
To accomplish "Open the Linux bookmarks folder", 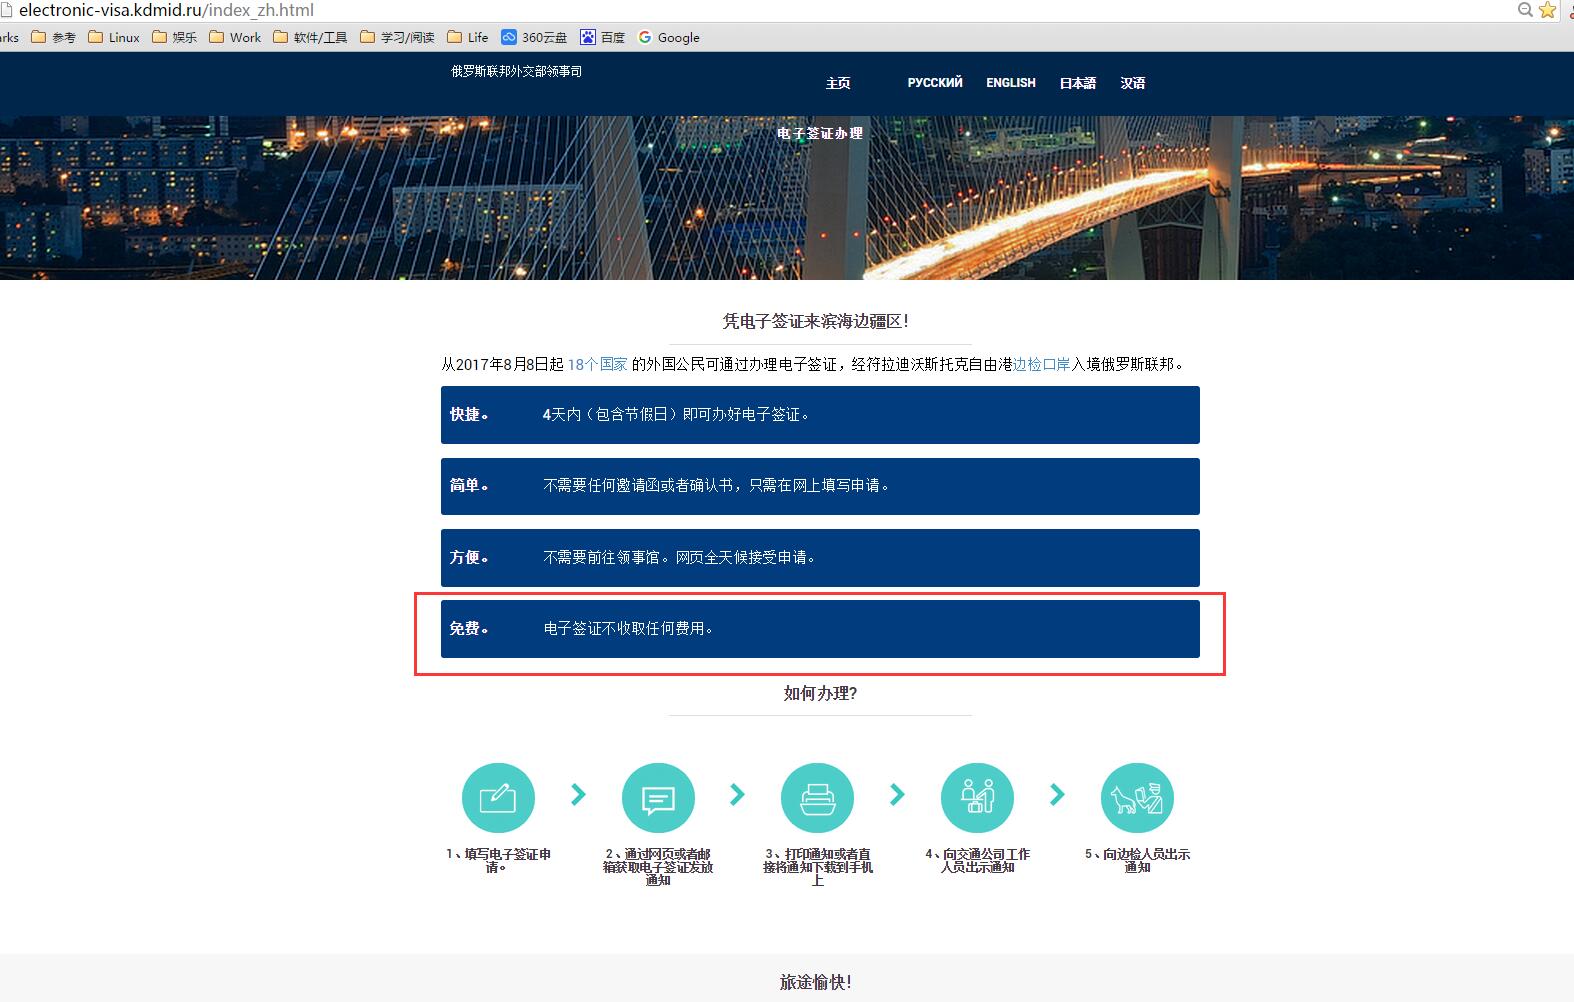I will [114, 37].
